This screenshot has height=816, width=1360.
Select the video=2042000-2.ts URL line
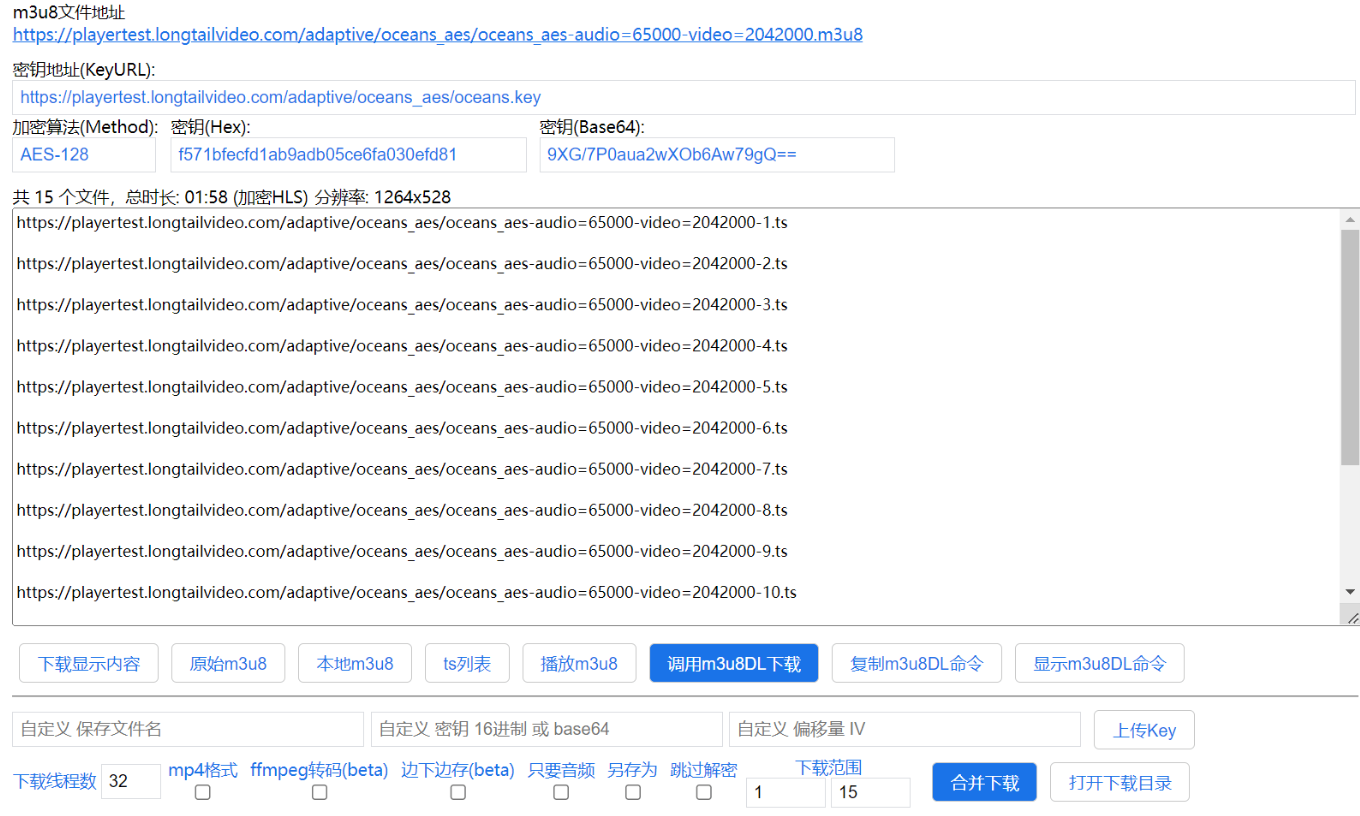tap(402, 263)
